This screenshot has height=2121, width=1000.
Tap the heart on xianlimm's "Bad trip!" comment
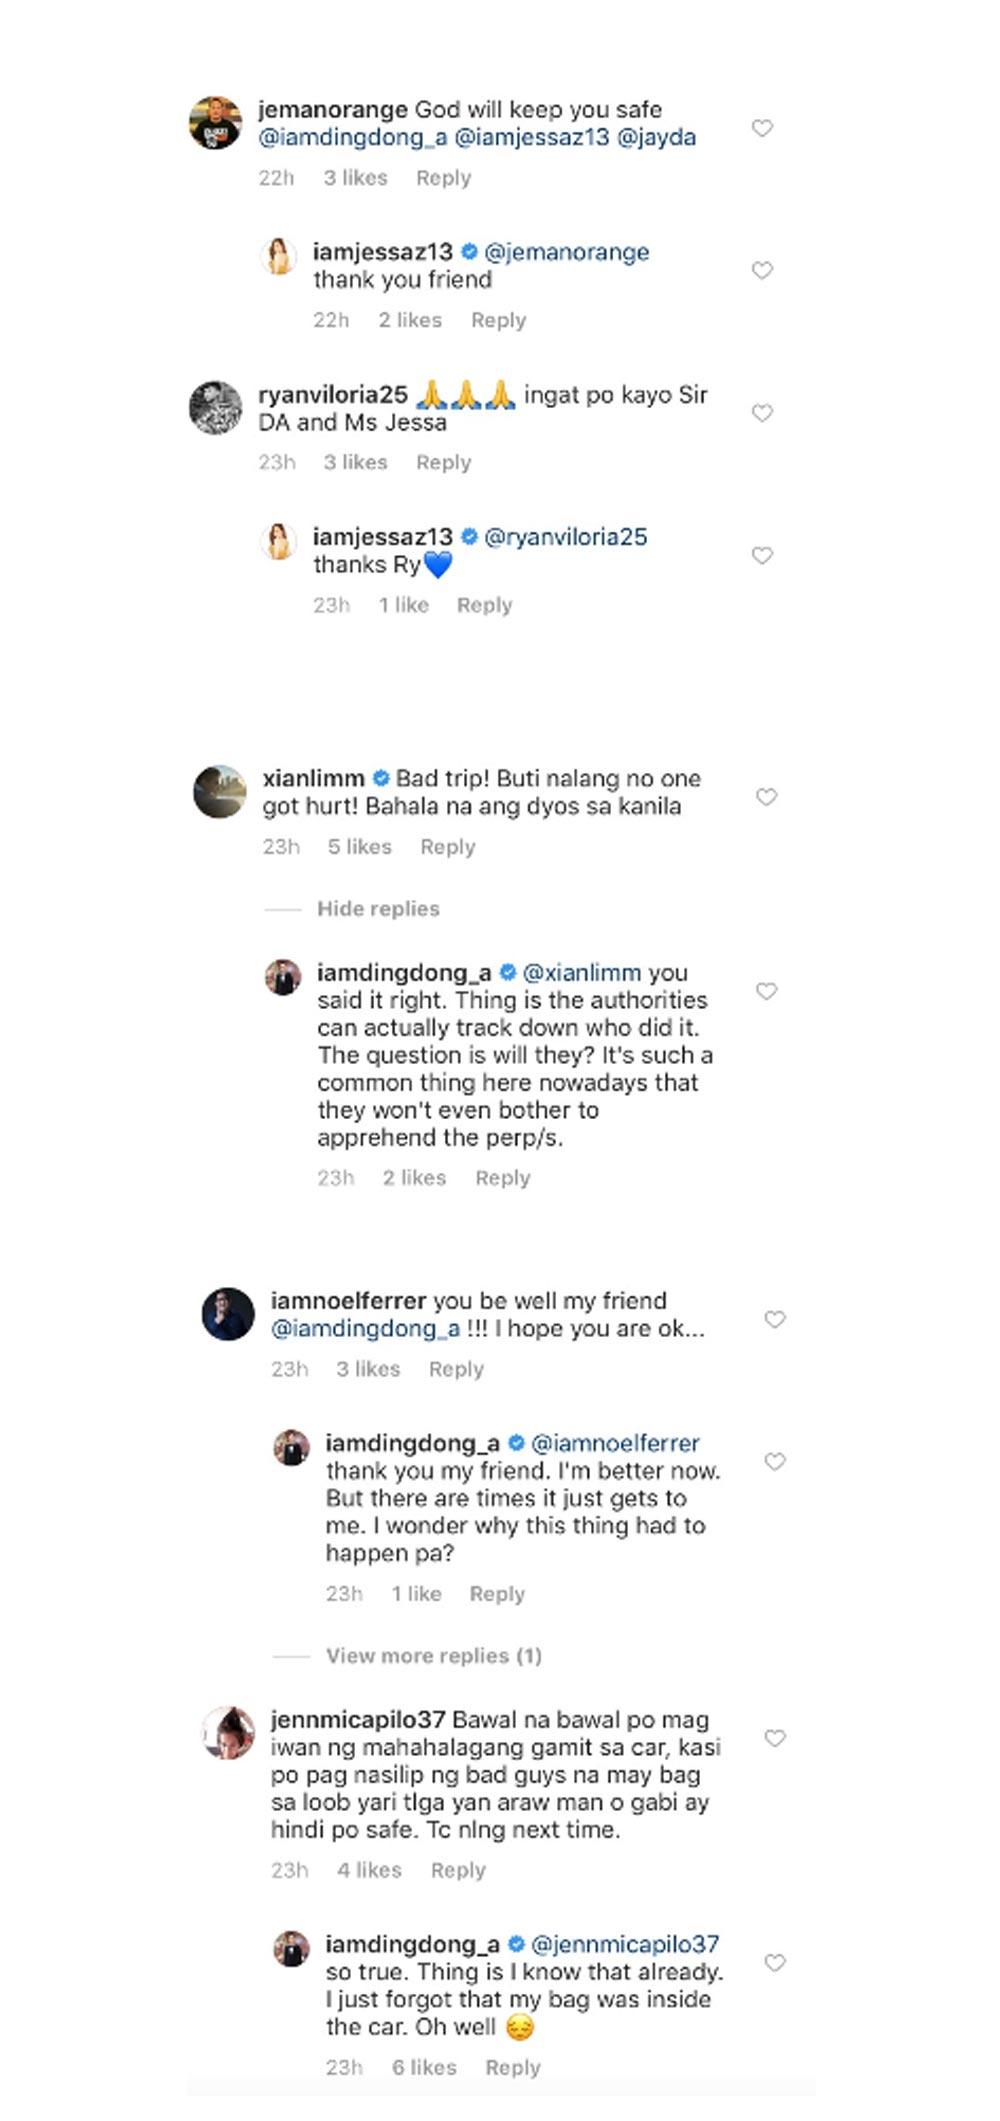point(766,797)
